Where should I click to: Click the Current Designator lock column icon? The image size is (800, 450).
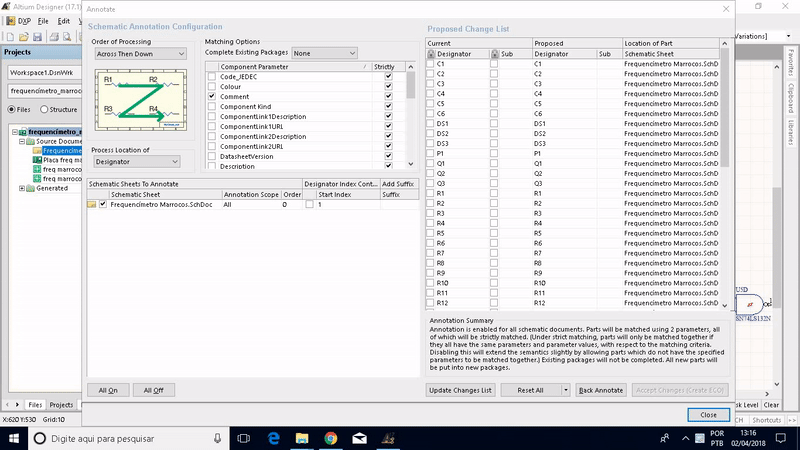pos(431,54)
